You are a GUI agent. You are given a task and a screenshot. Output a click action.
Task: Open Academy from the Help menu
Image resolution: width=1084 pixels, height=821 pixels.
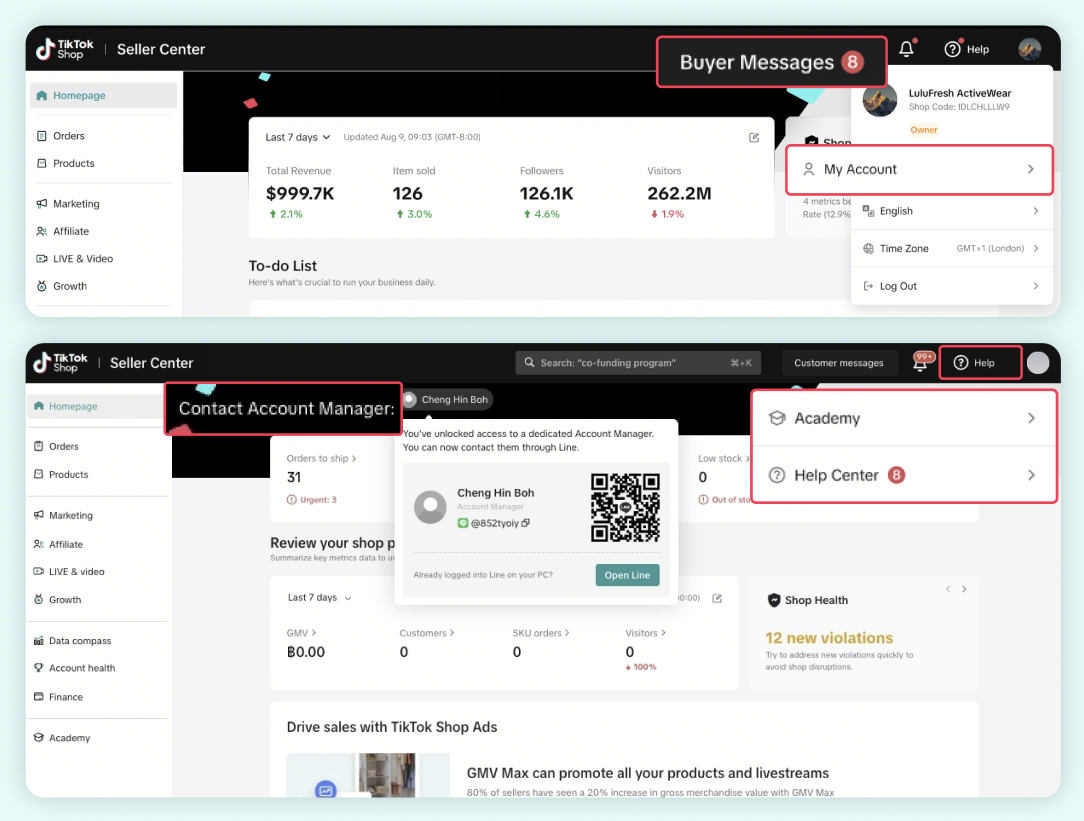[904, 418]
